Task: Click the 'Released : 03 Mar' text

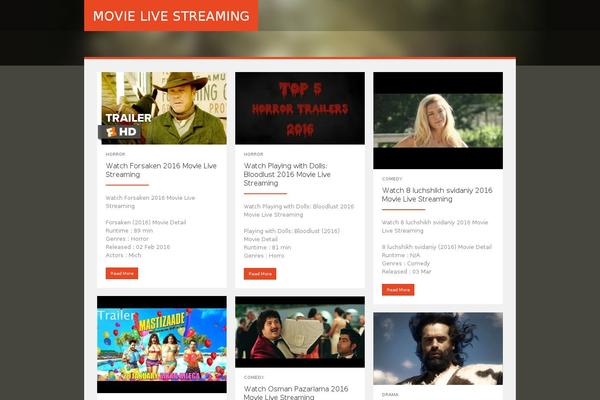Action: point(406,272)
